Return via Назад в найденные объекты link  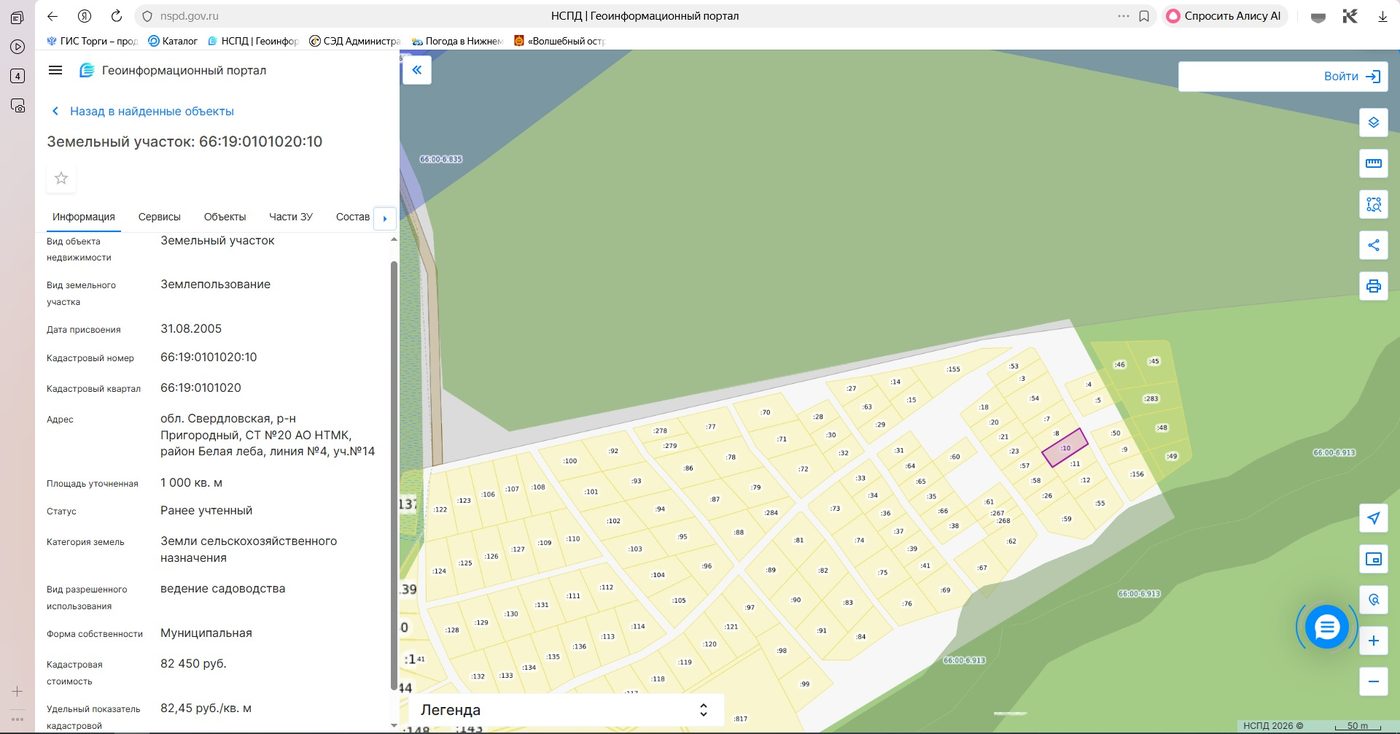click(142, 111)
